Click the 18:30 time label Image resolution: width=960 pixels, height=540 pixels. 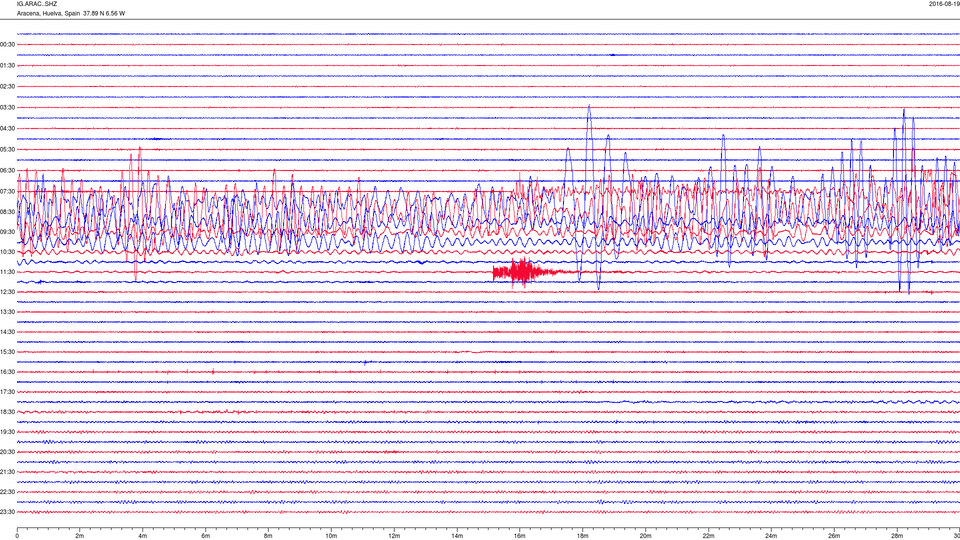[x=7, y=412]
